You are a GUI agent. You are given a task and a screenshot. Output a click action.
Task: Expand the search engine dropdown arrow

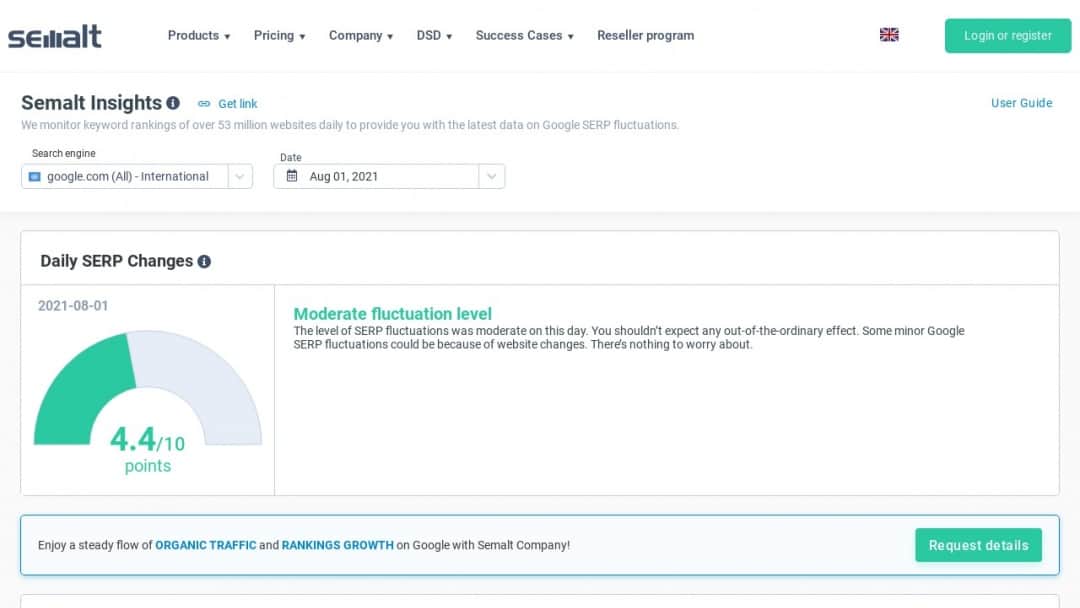coord(240,177)
